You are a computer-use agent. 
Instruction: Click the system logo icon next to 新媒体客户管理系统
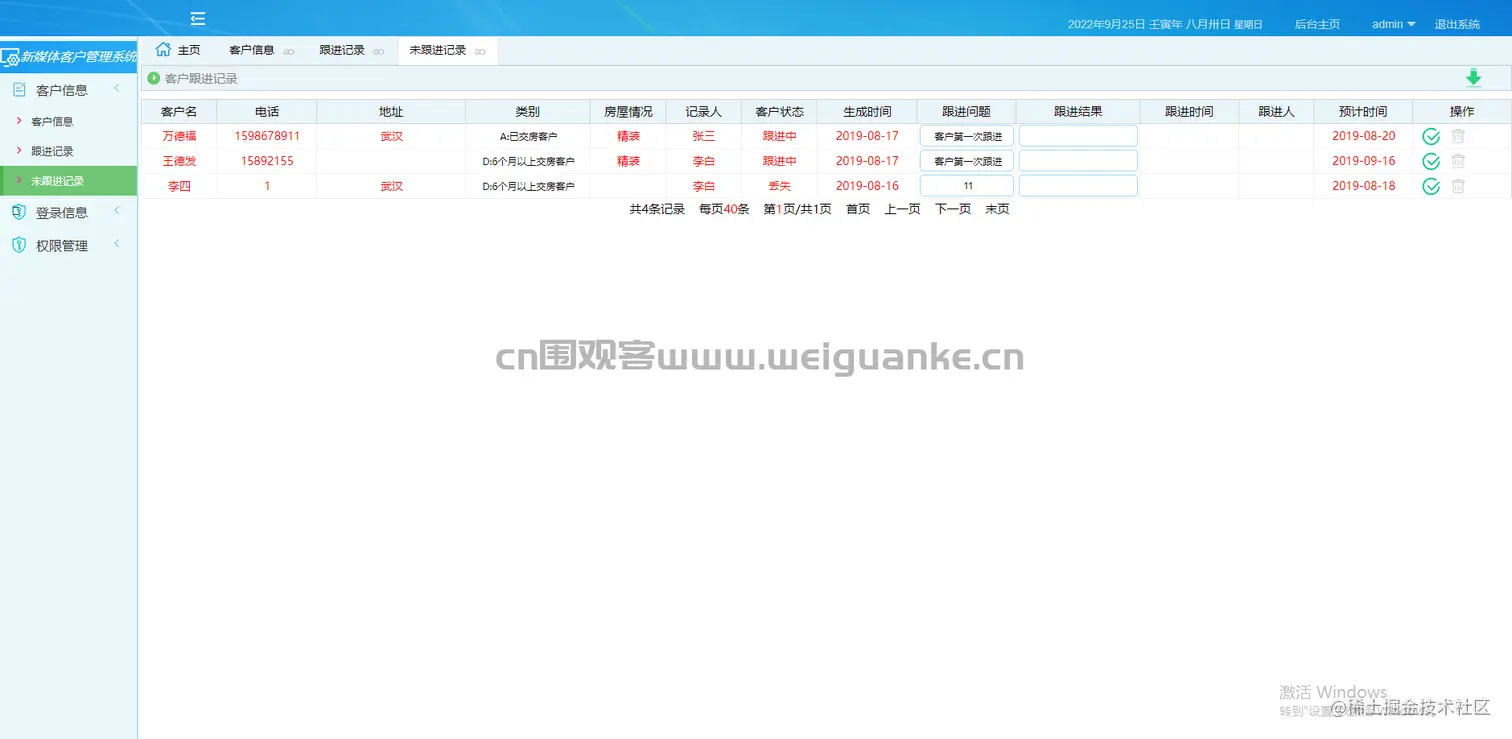click(10, 58)
